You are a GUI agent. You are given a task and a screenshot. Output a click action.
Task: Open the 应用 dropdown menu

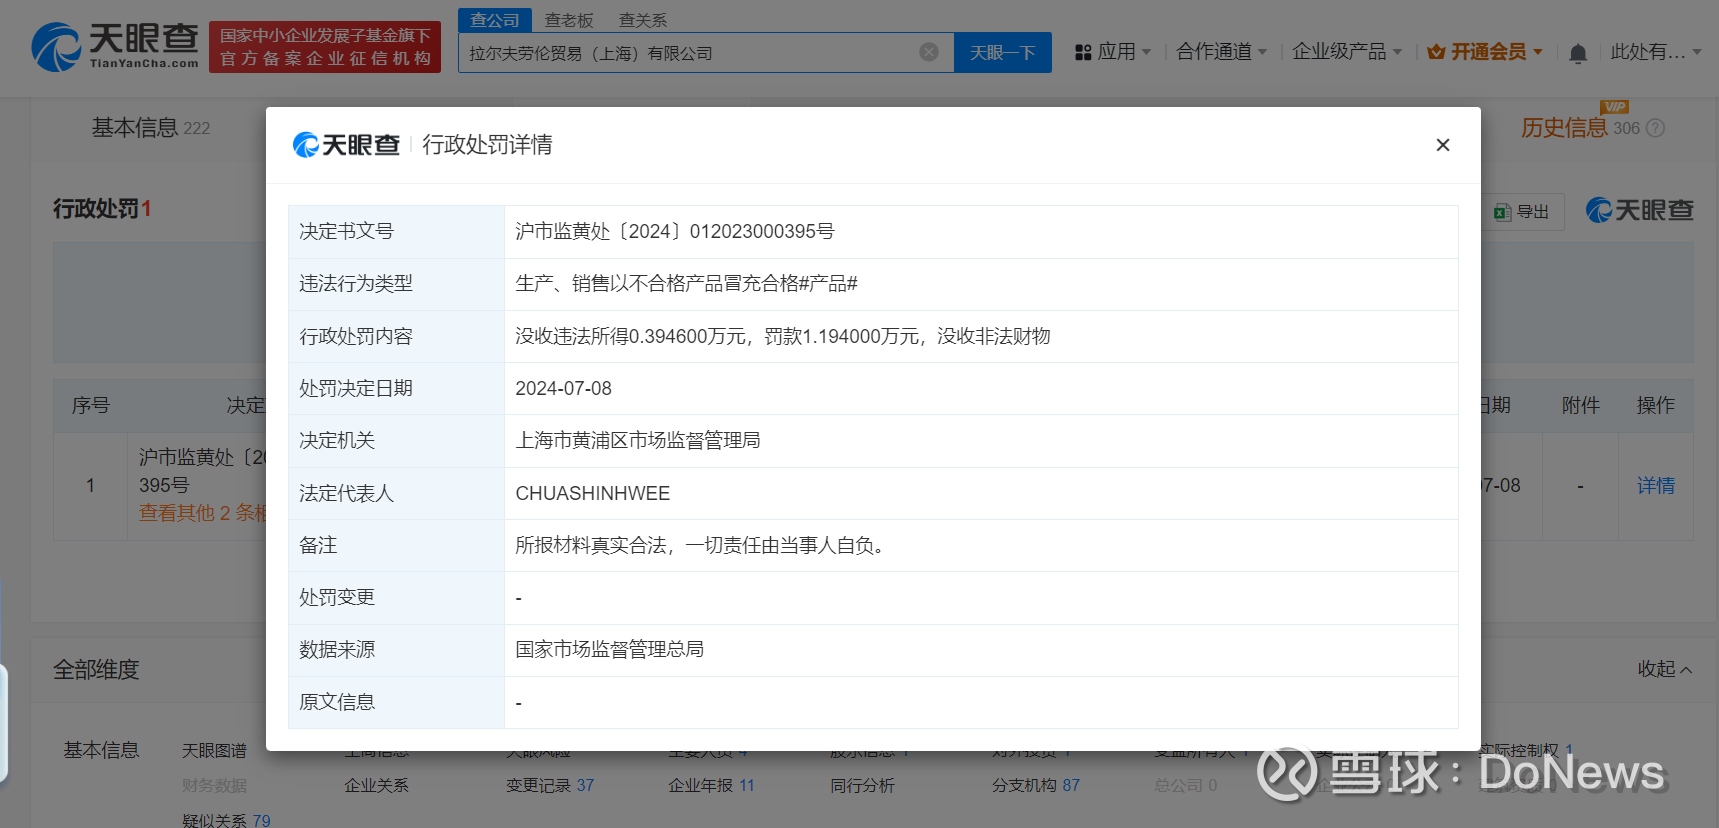pyautogui.click(x=1112, y=52)
